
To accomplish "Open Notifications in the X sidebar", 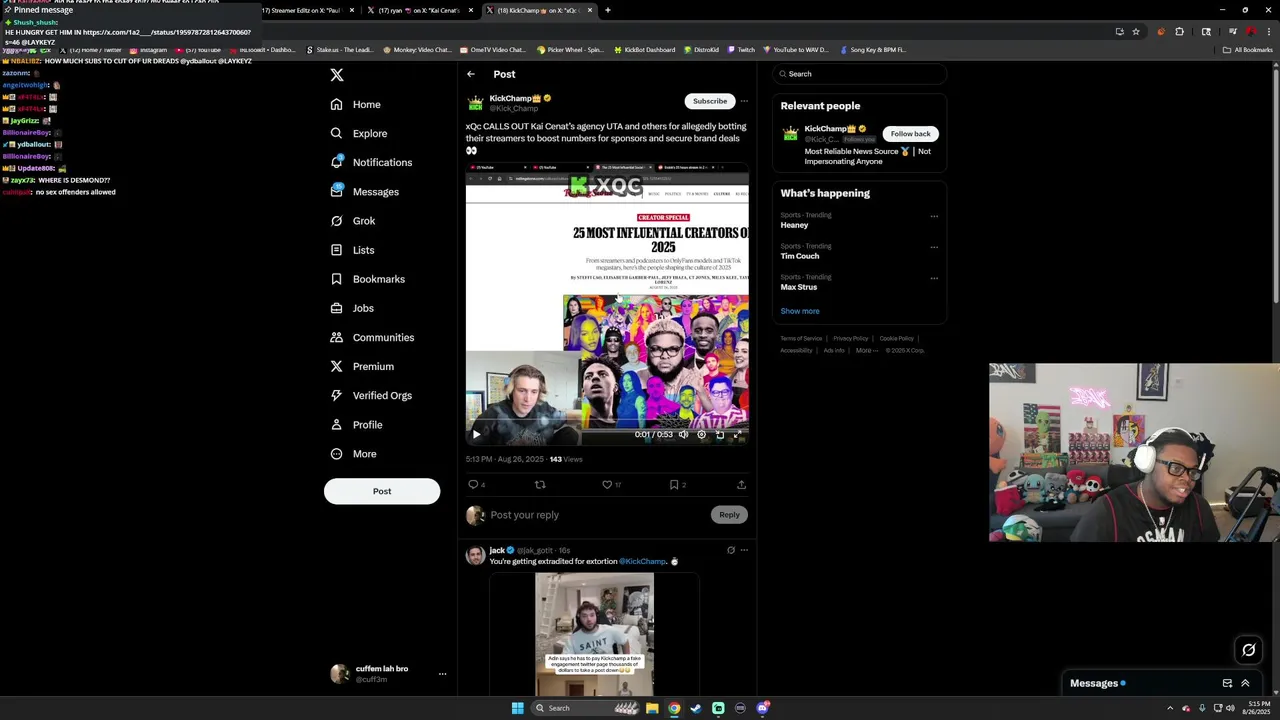I will [371, 162].
